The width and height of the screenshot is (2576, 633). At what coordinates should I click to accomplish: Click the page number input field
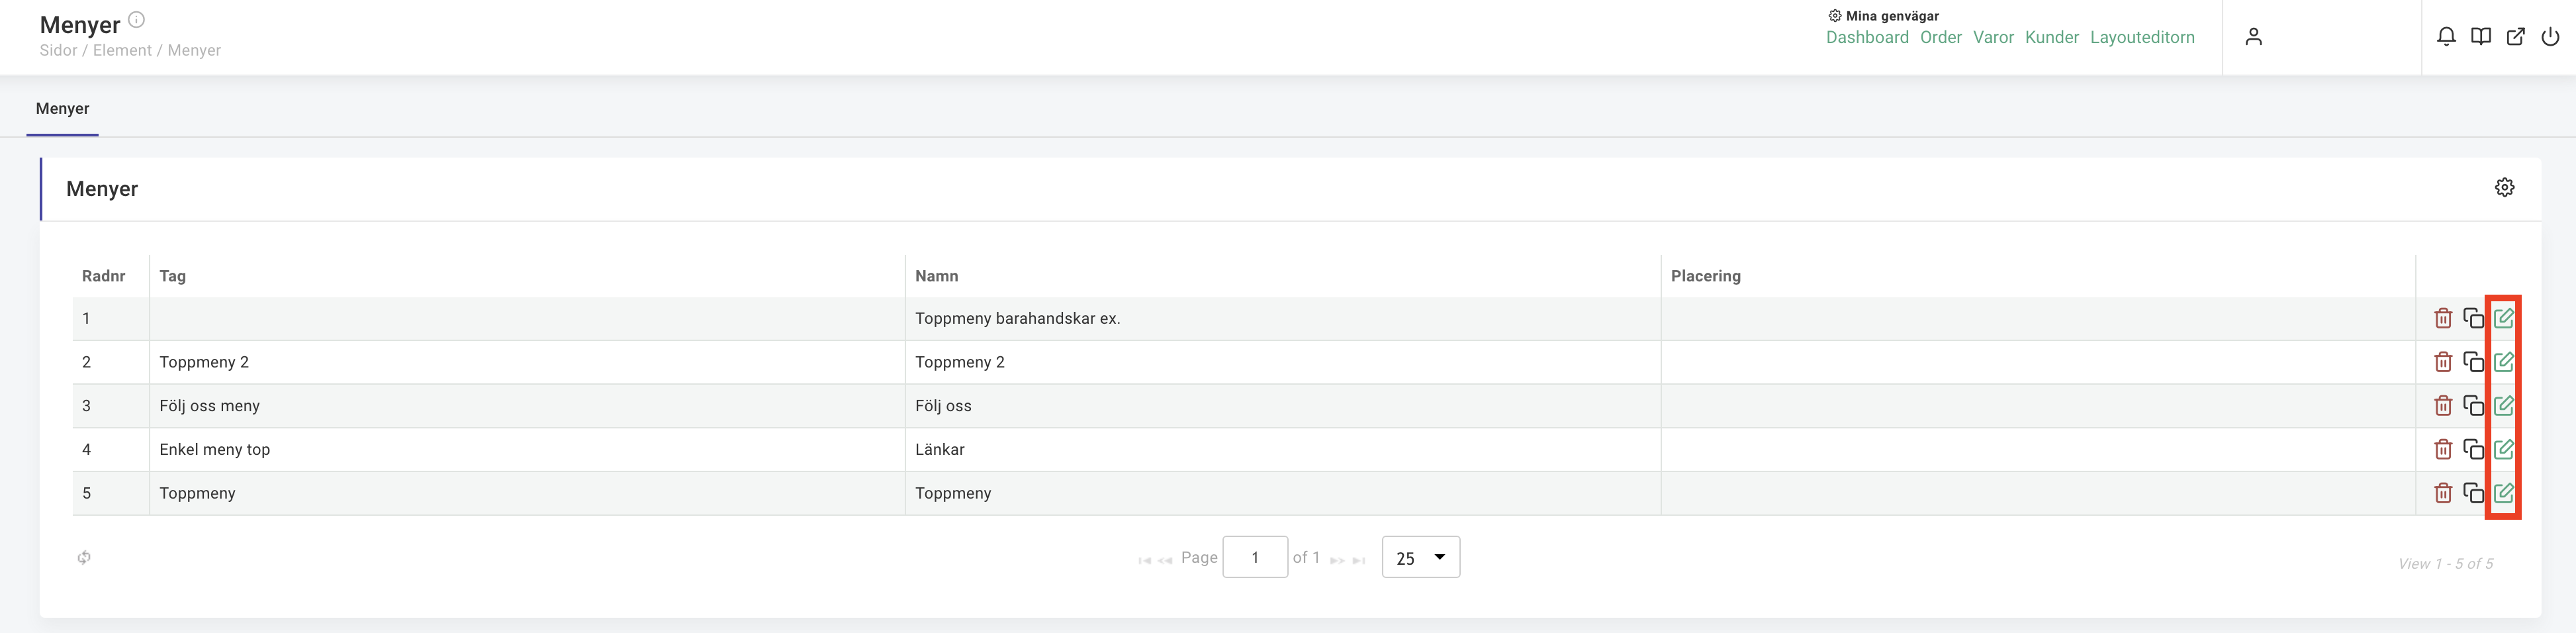click(x=1255, y=557)
